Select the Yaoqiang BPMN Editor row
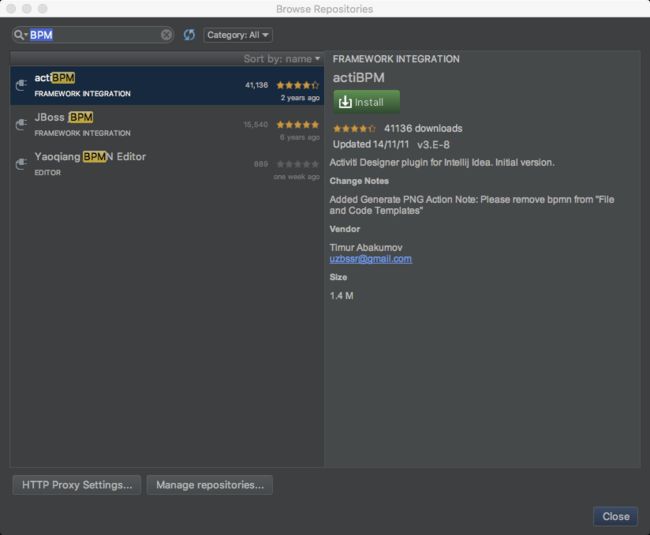 tap(167, 165)
